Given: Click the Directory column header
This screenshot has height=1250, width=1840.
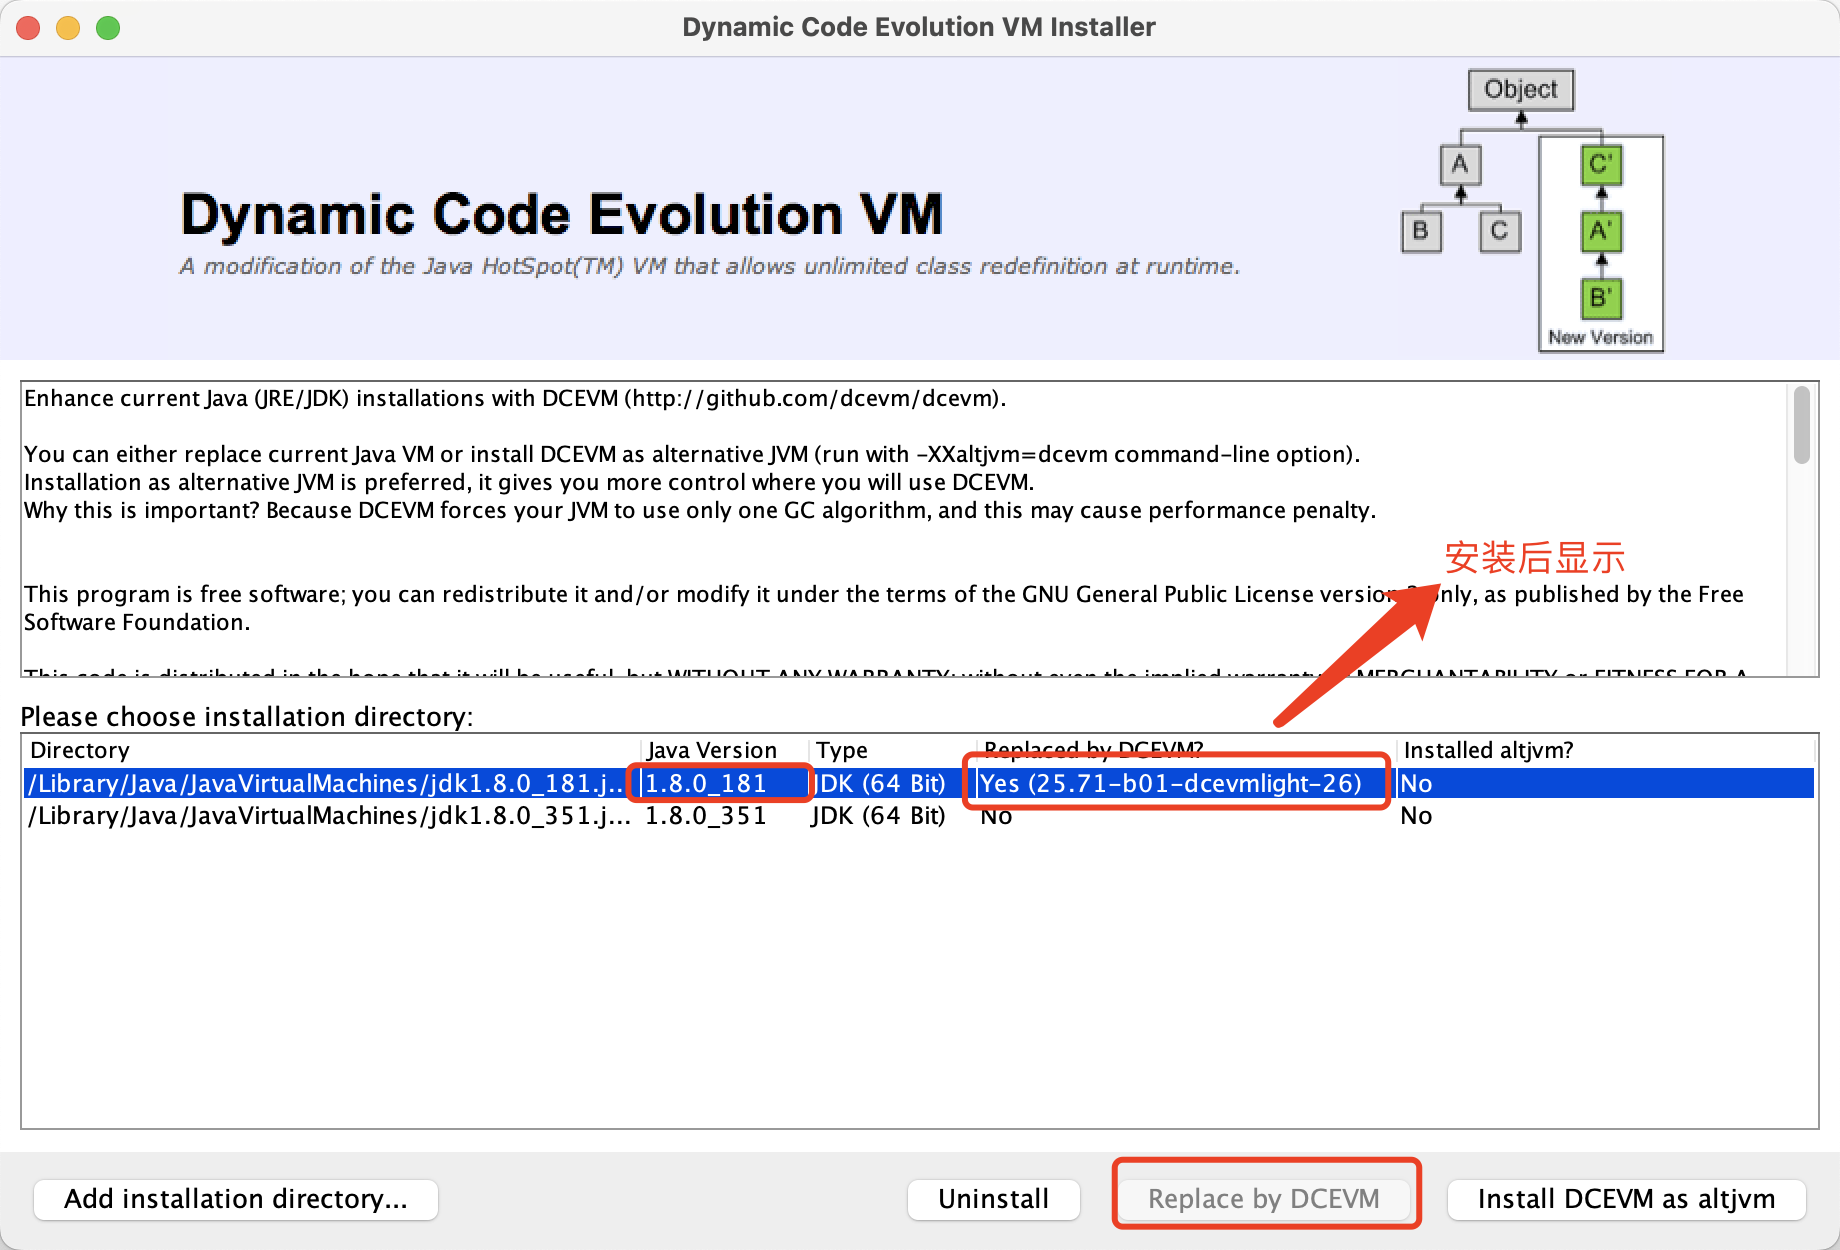Looking at the screenshot, I should [x=80, y=750].
